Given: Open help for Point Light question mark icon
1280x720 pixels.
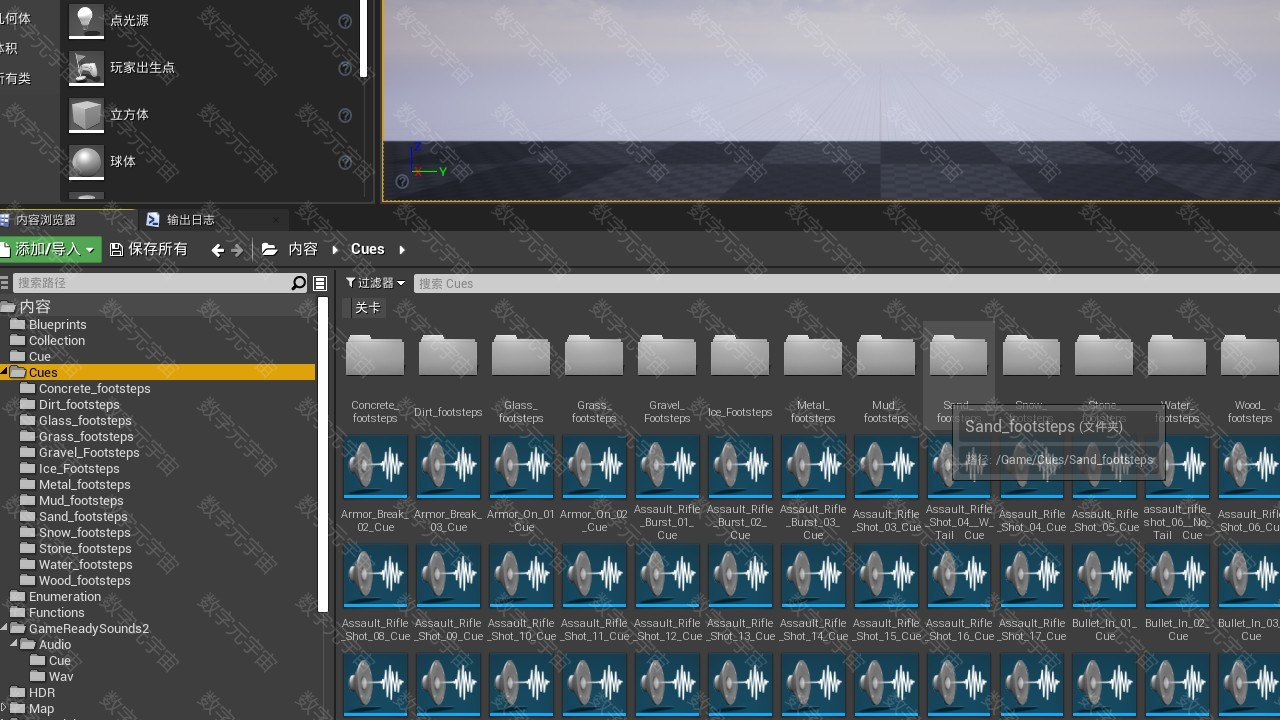Looking at the screenshot, I should coord(345,22).
